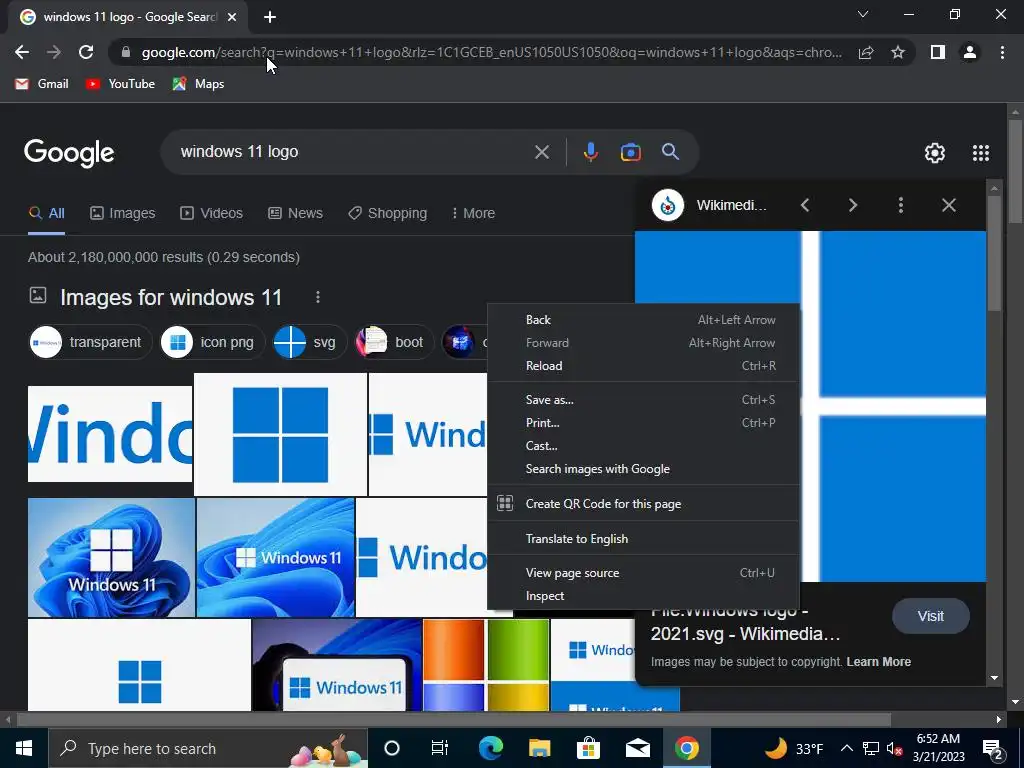Go back using the browser back arrow
Screen dimensions: 1024x768
[22, 52]
